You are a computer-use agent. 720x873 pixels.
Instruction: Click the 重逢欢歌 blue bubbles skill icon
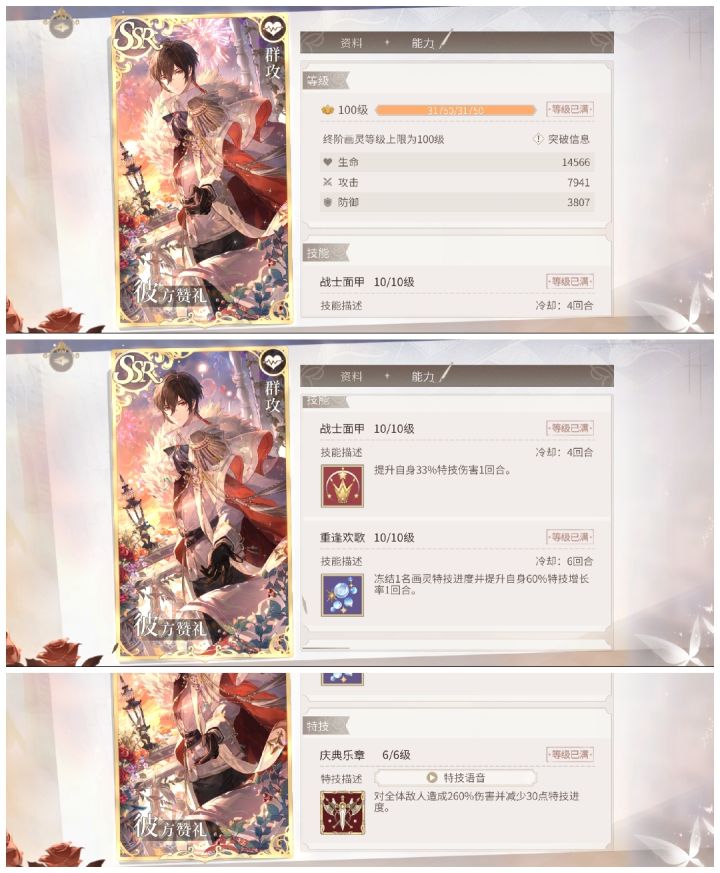(342, 595)
